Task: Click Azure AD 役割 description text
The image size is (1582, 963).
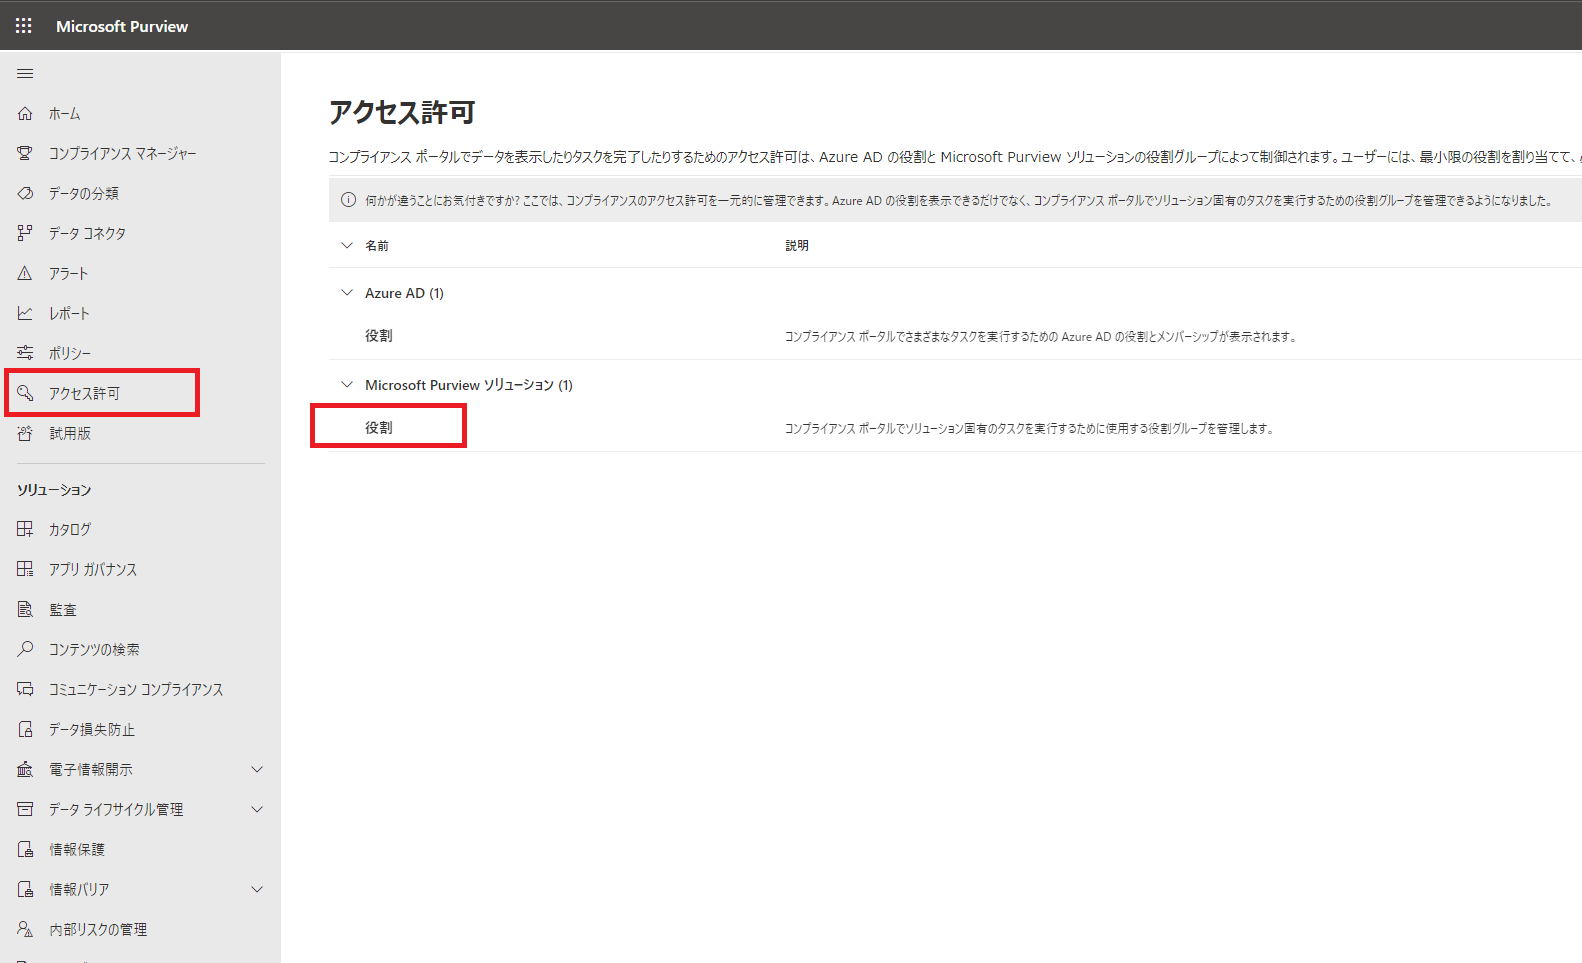Action: 1041,337
